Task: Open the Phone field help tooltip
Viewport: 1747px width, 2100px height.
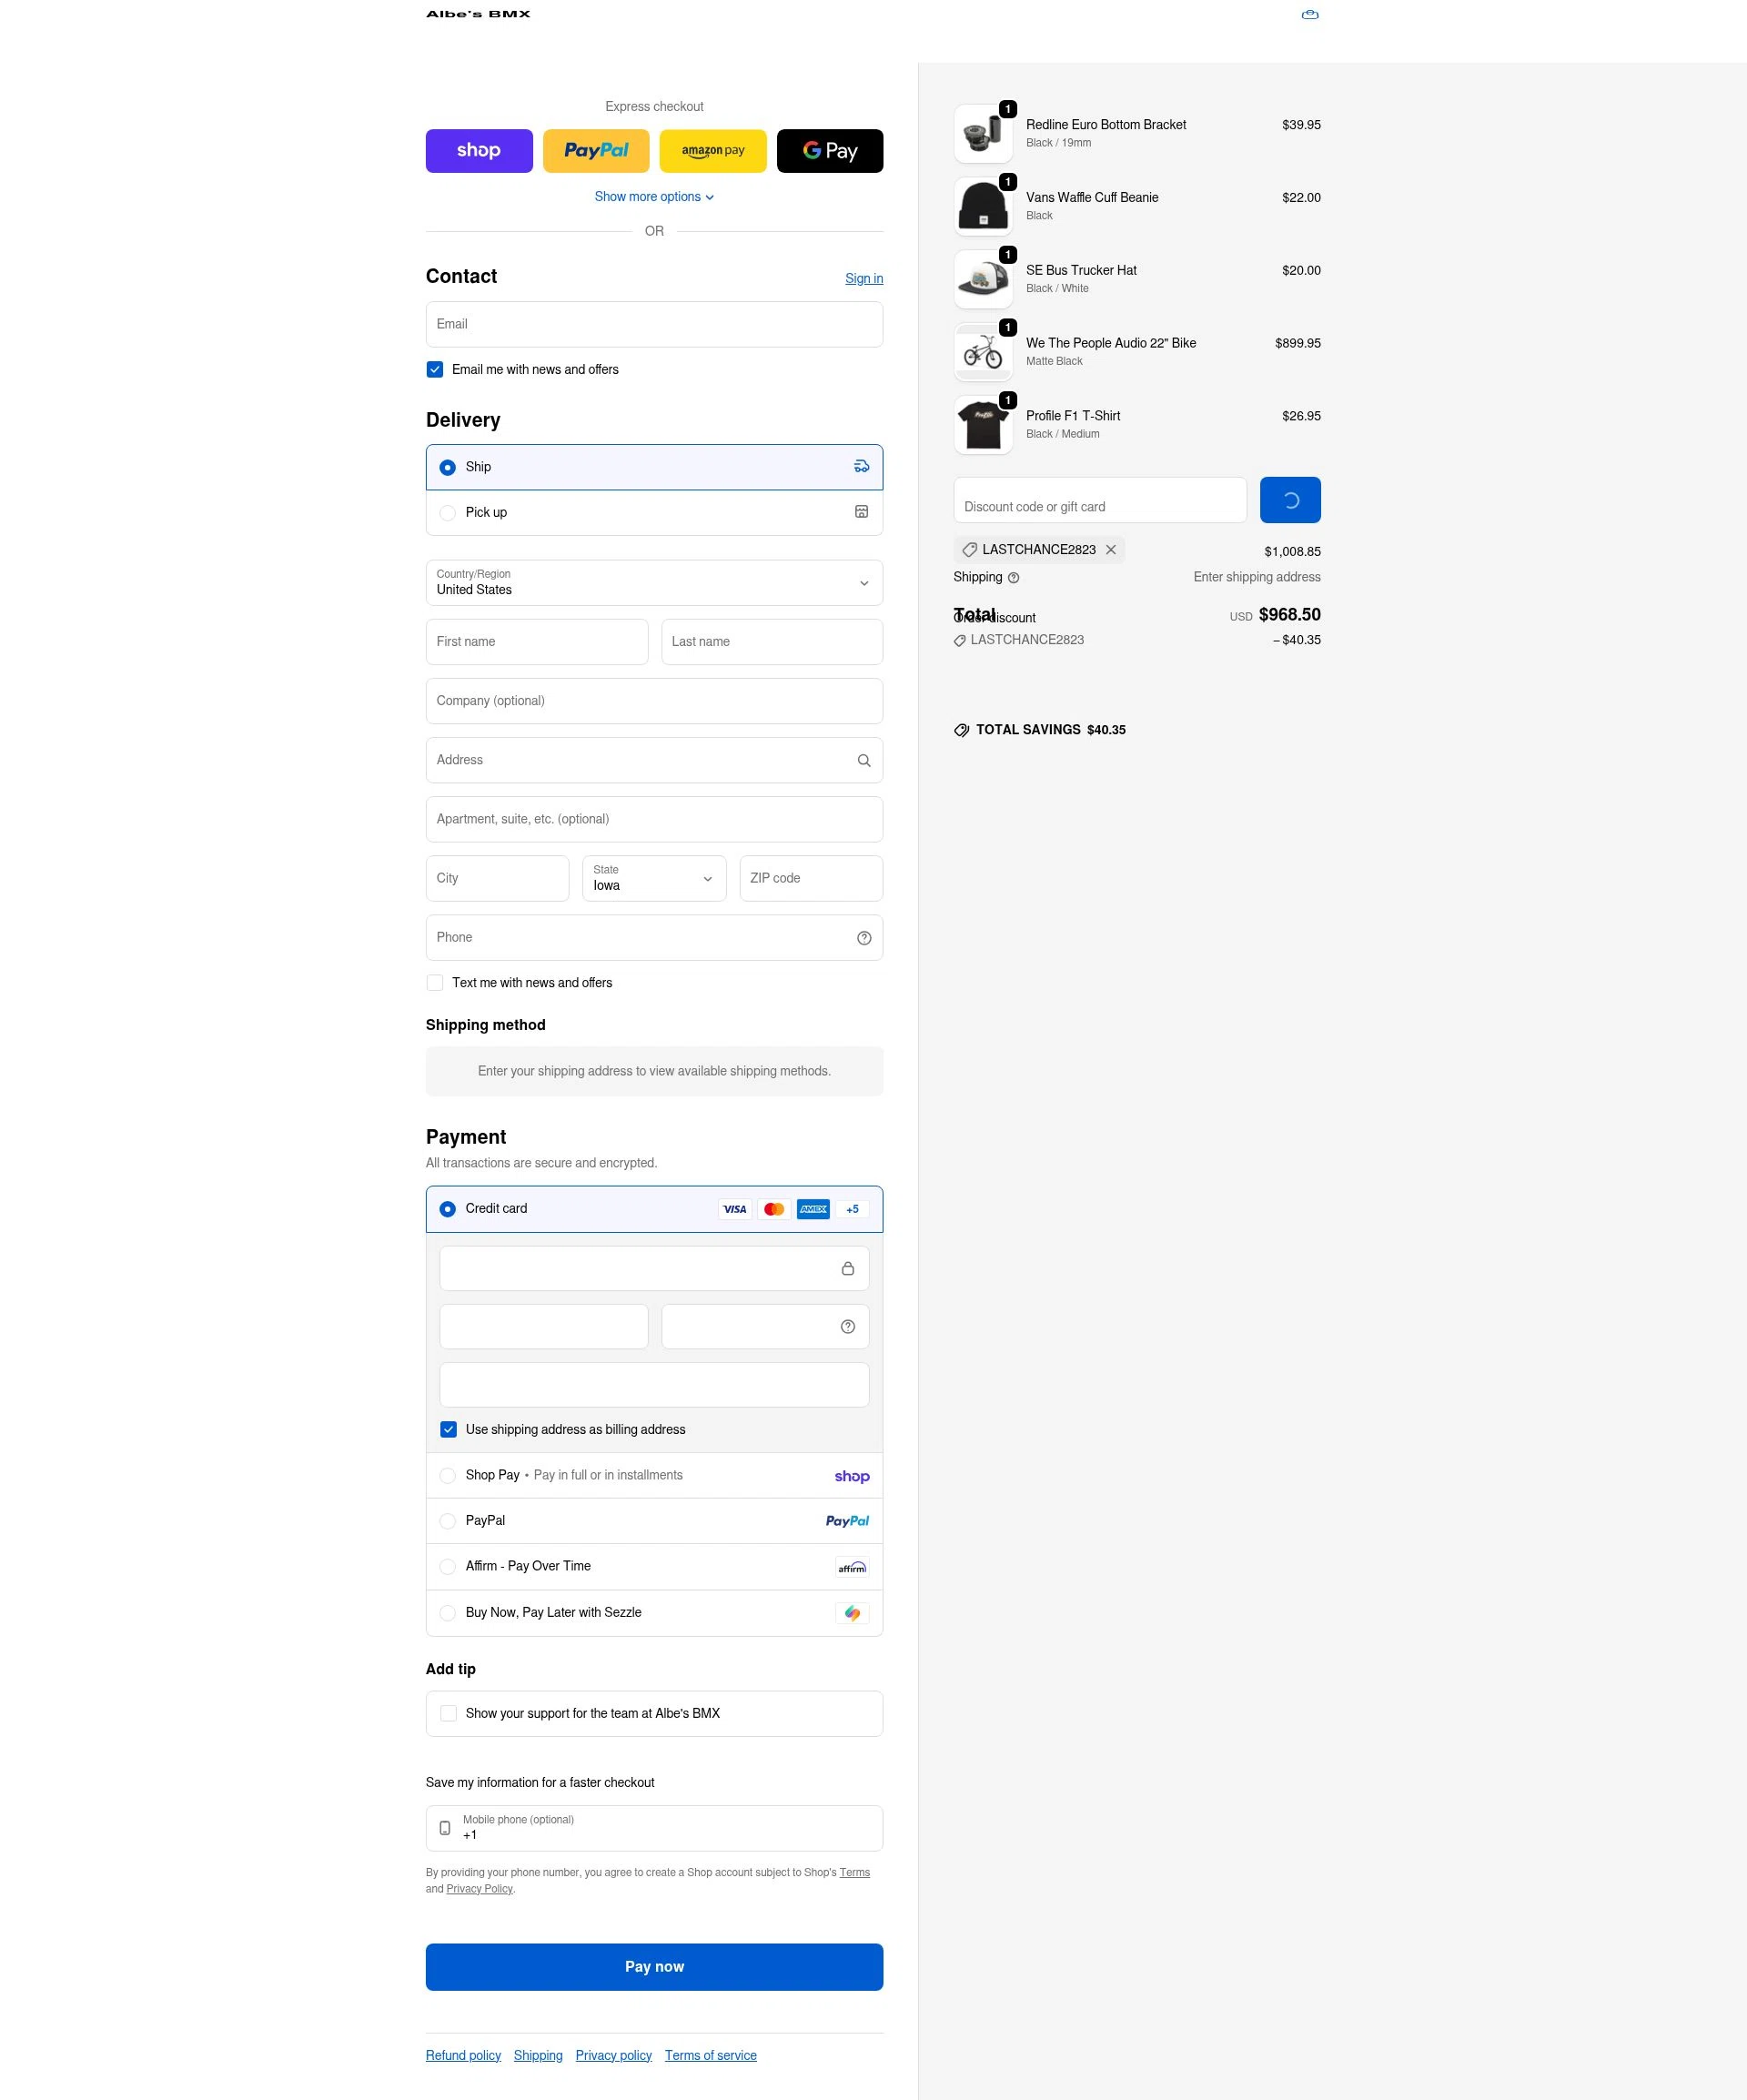Action: [864, 937]
